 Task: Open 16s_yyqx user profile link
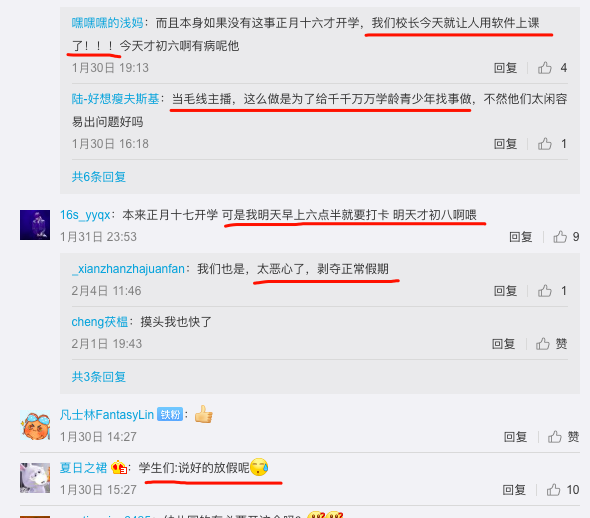(x=85, y=215)
